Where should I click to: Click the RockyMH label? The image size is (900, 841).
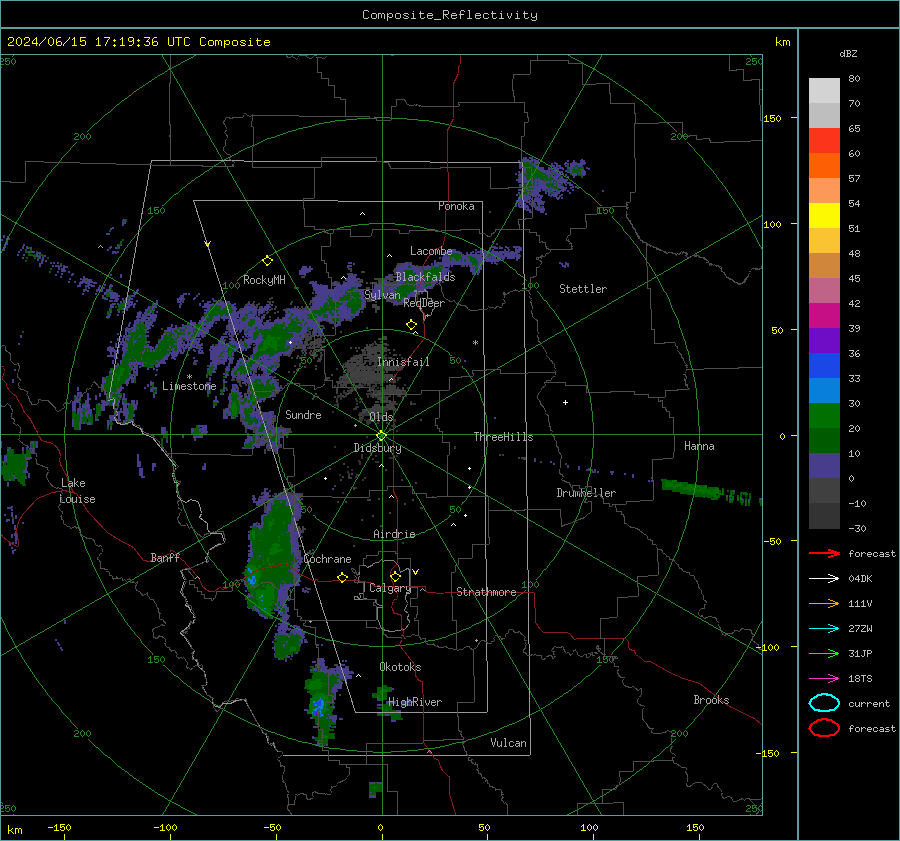(264, 280)
